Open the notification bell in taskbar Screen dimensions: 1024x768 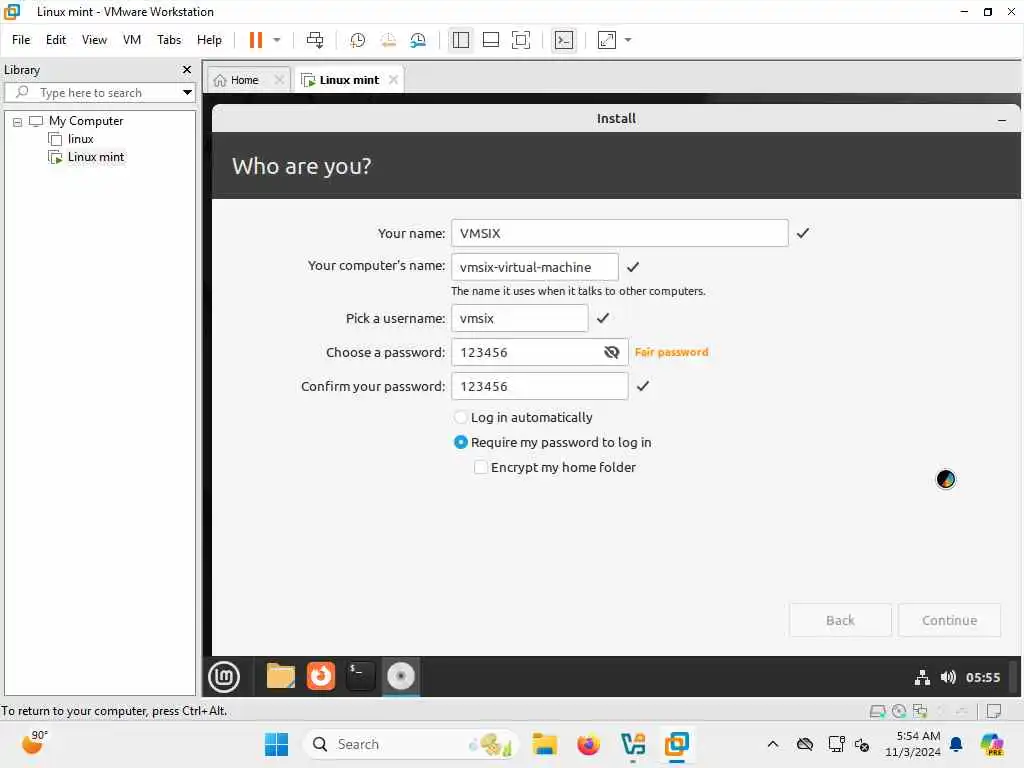(956, 744)
